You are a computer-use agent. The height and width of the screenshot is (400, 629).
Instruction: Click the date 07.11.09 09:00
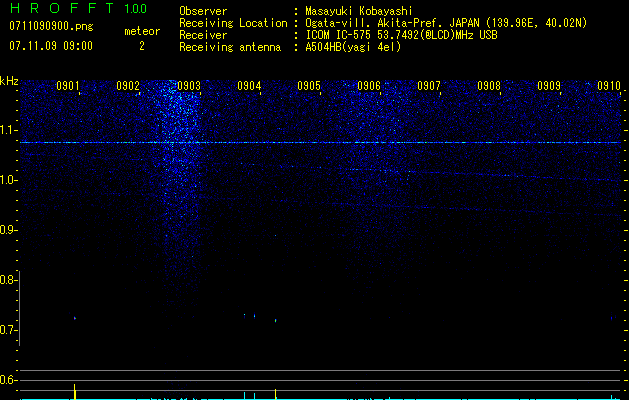coord(51,46)
